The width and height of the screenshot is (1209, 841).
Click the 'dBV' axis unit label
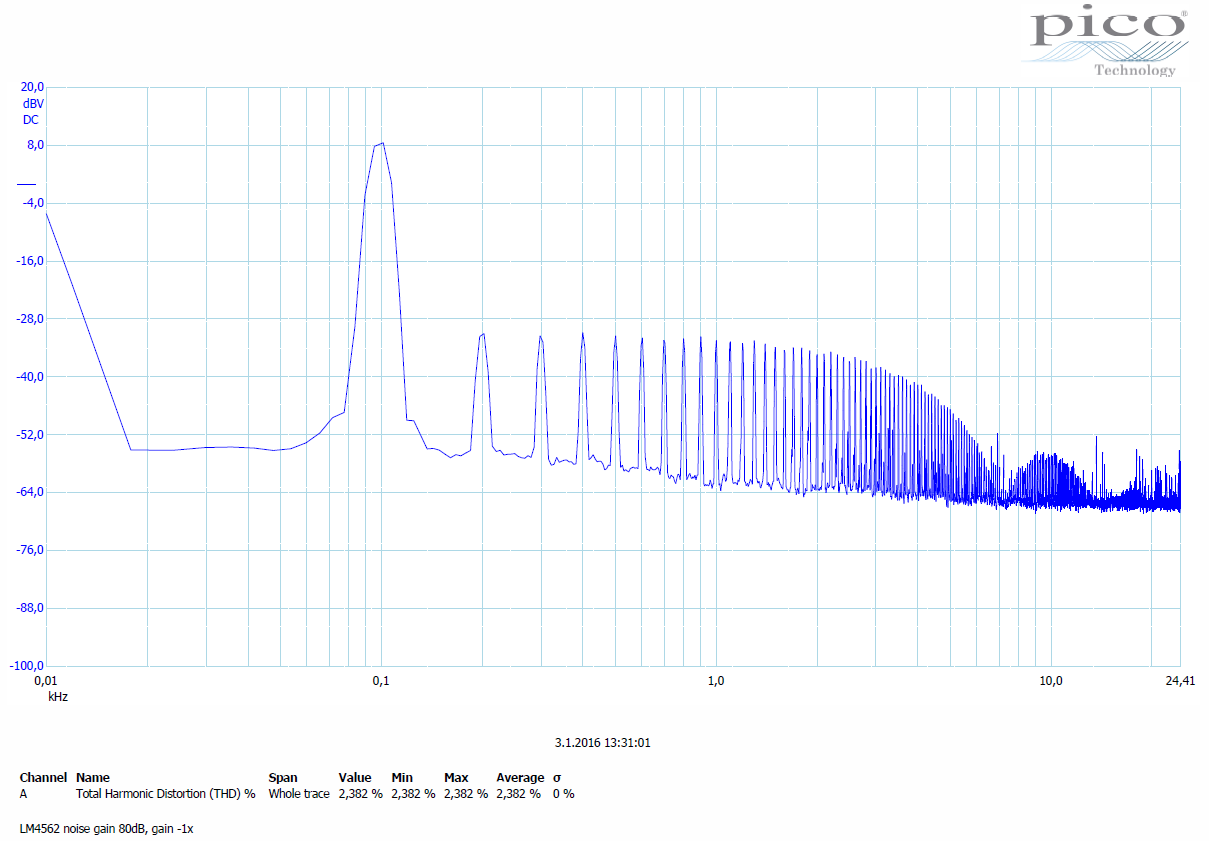(32, 103)
